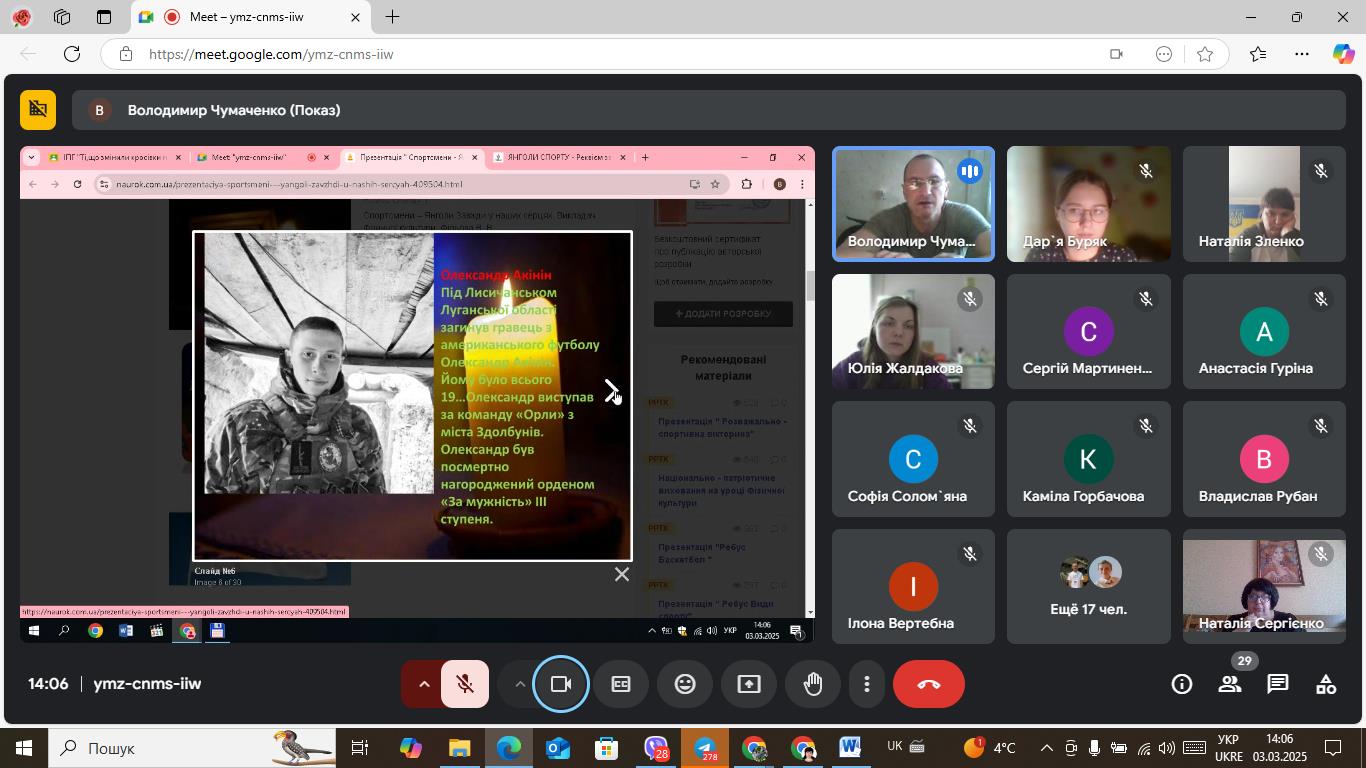
Task: Click meeting code ymz-cnms-iiw at bottom left
Action: pos(147,684)
